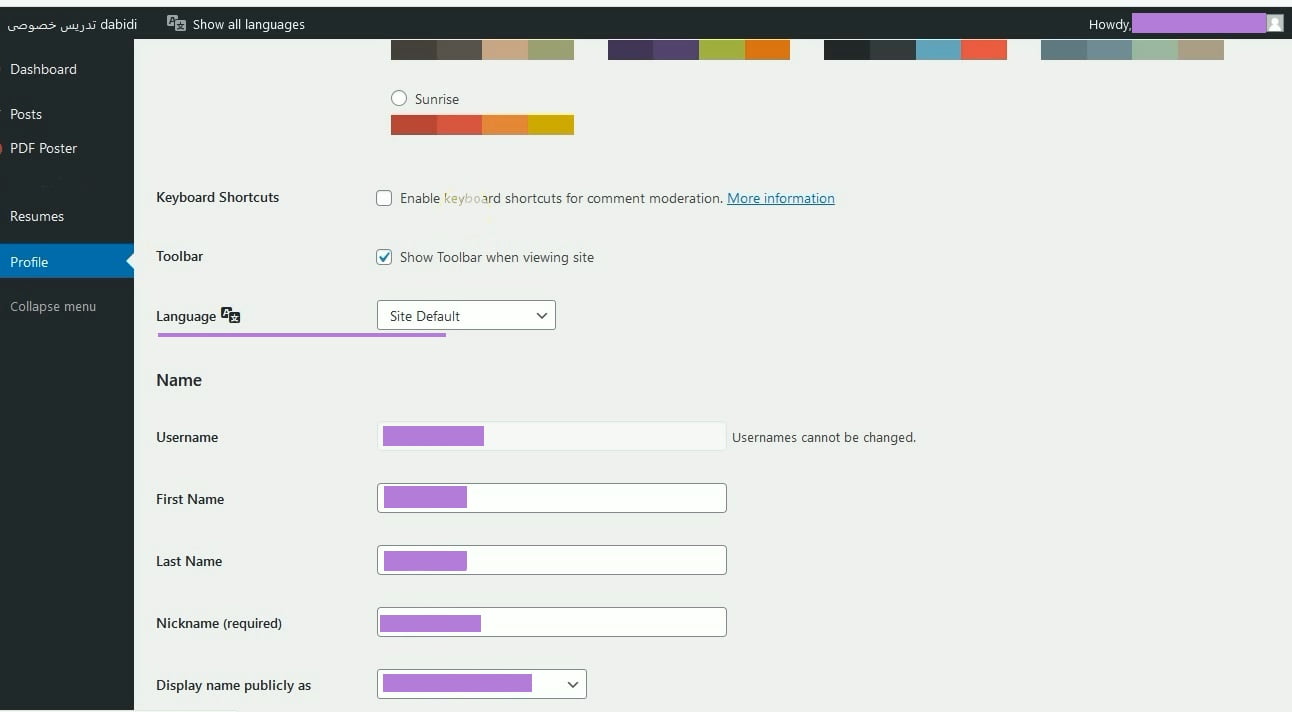This screenshot has height=712, width=1292.
Task: Open the More information link
Action: point(780,198)
